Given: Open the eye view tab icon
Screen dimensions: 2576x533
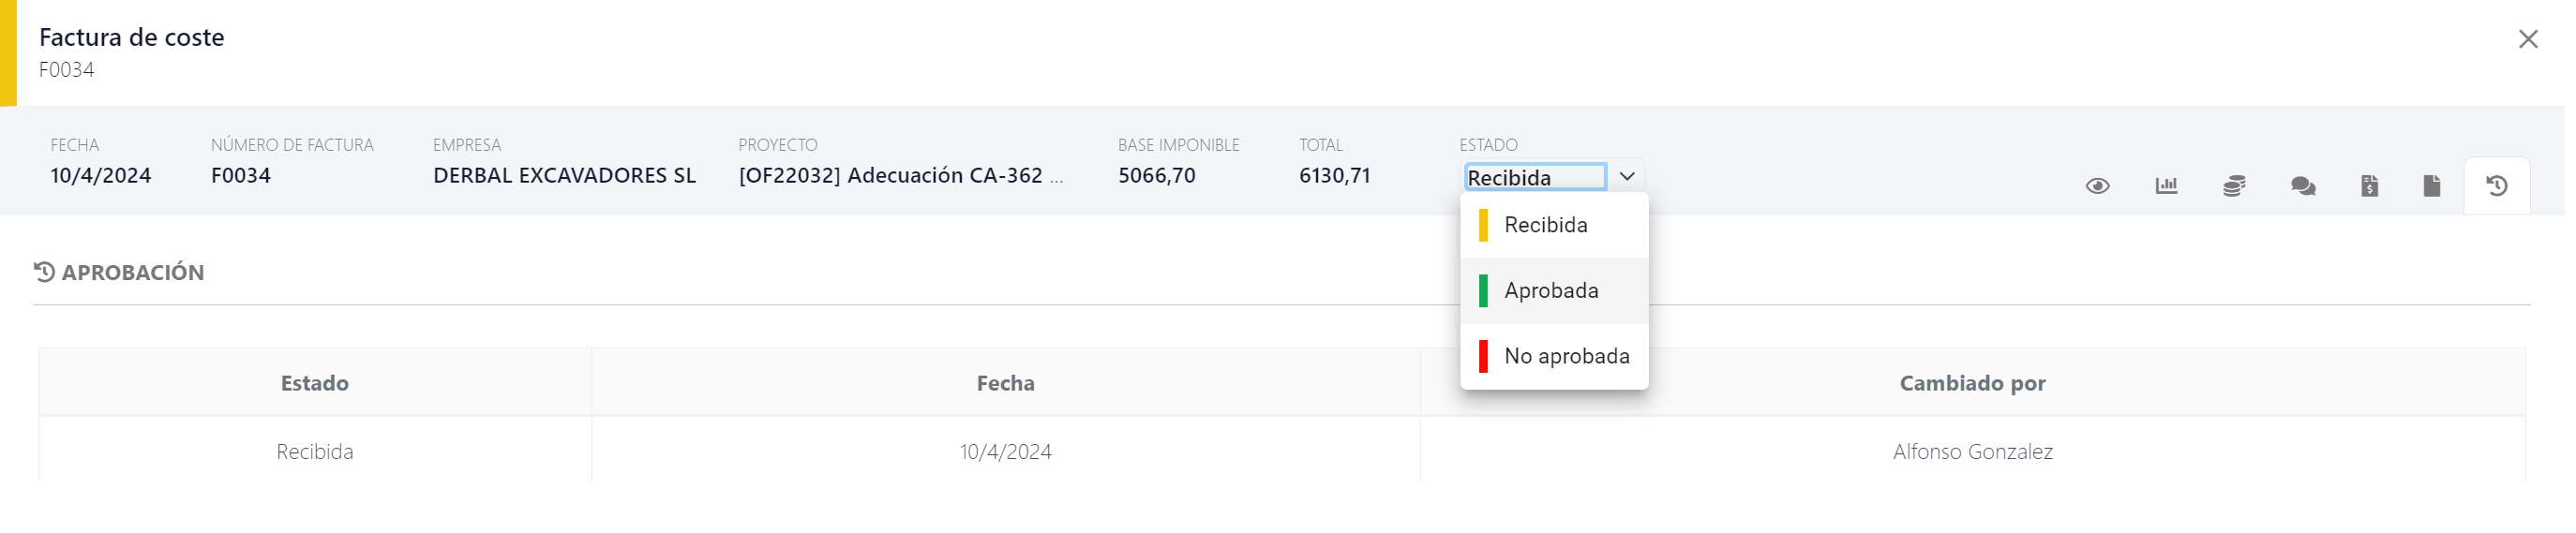Looking at the screenshot, I should (x=2097, y=186).
